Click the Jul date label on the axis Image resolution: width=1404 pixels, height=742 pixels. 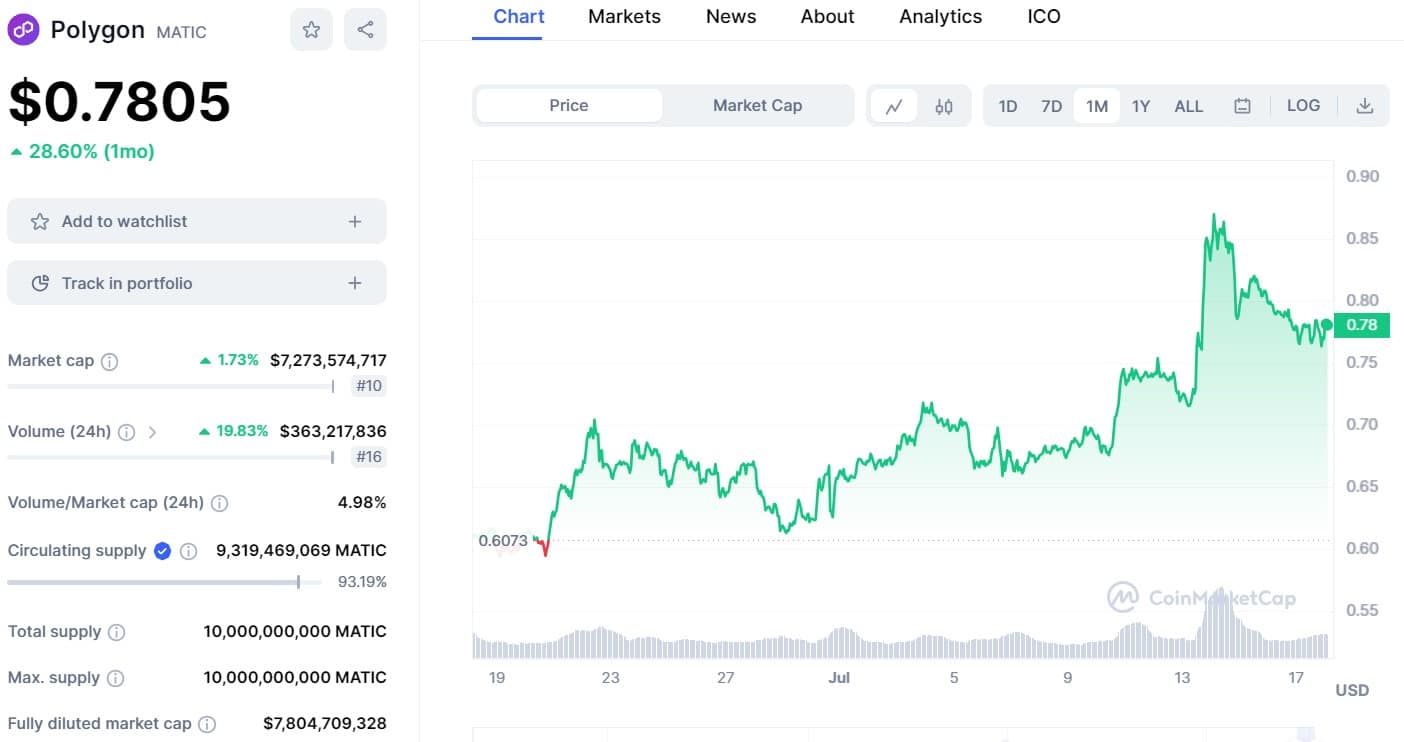[x=839, y=677]
